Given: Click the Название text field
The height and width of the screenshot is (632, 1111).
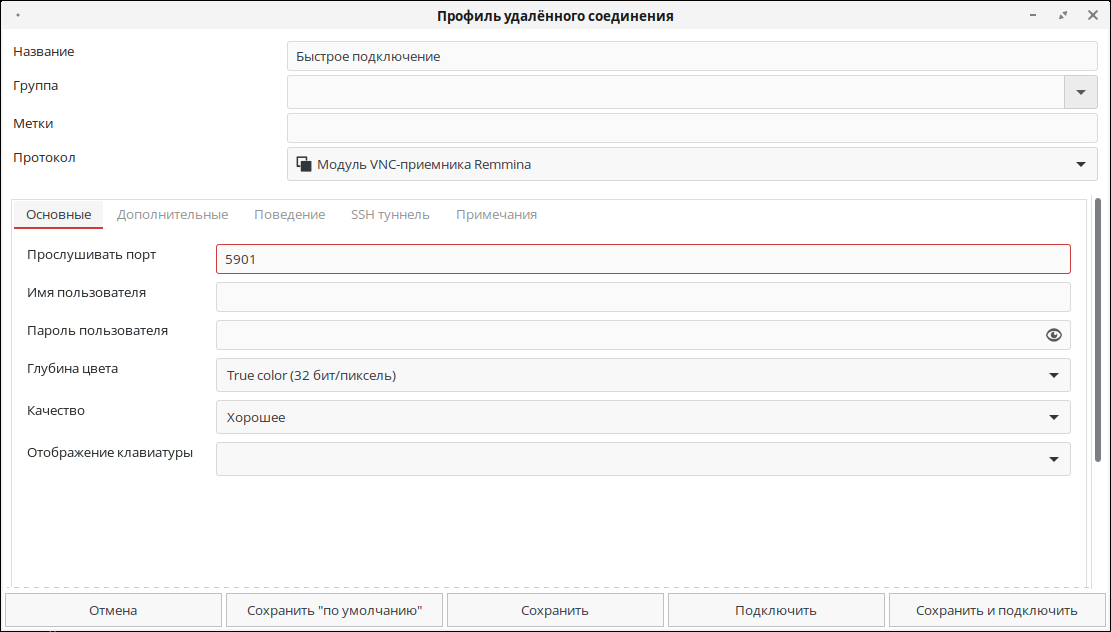Looking at the screenshot, I should tap(692, 56).
